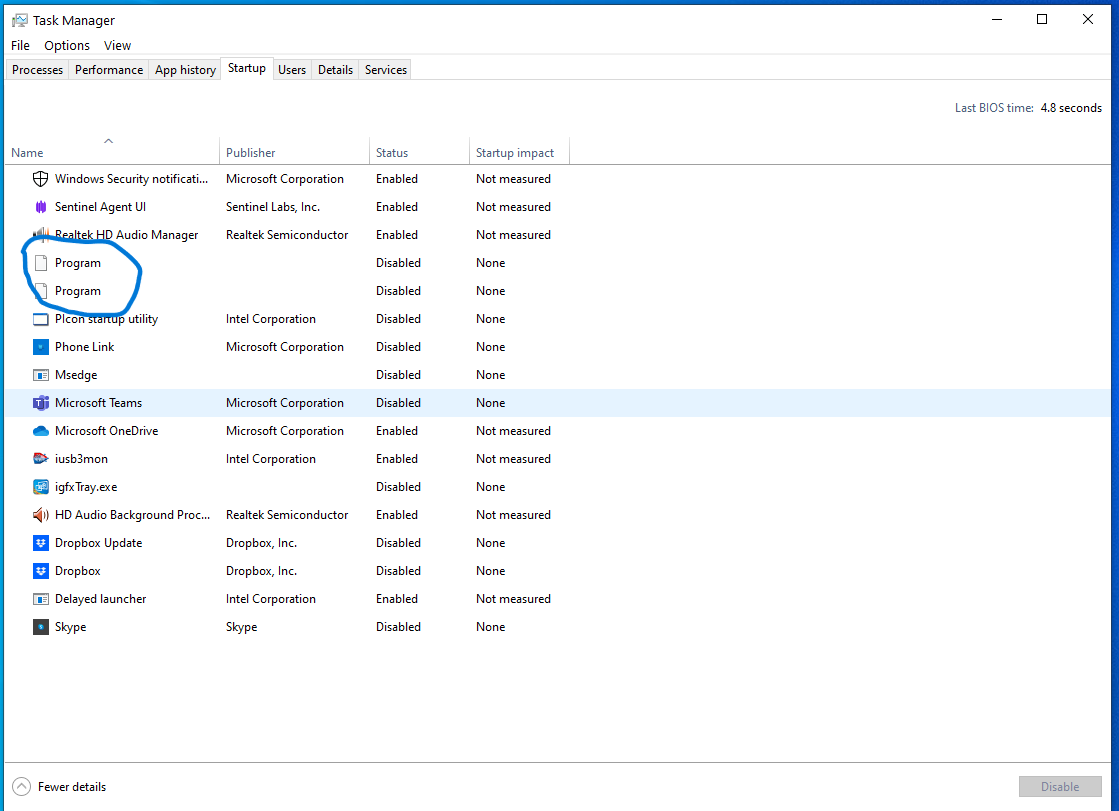Select the Dropbox Update entry name
Screen dimensions: 1119x811
pyautogui.click(x=98, y=543)
